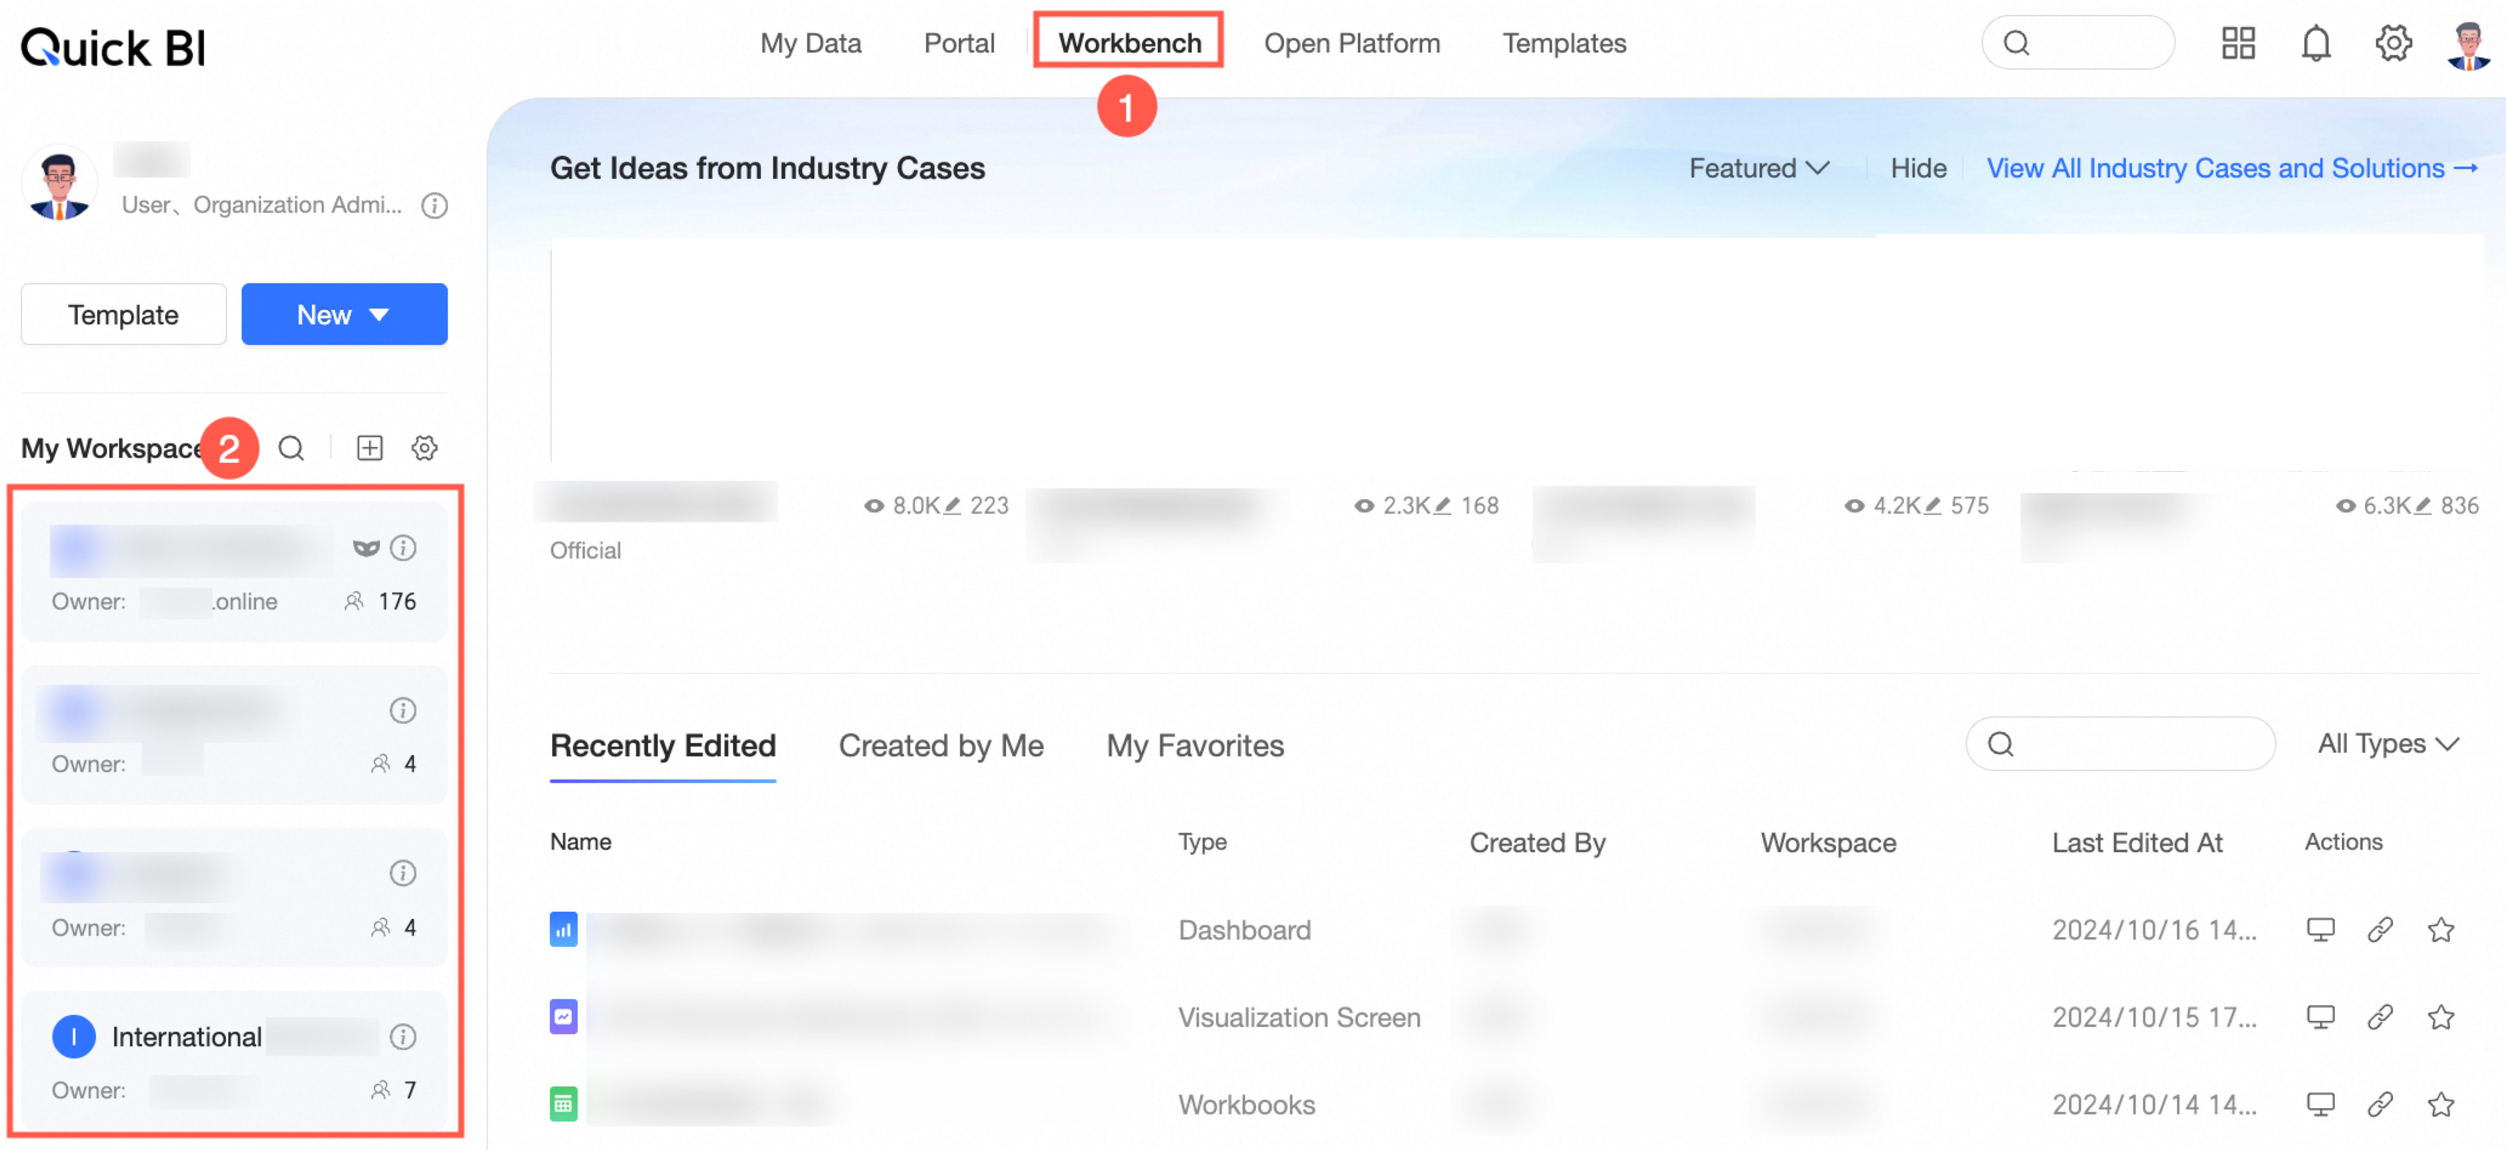This screenshot has height=1150, width=2506.
Task: Star the Workbooks row item
Action: 2441,1104
